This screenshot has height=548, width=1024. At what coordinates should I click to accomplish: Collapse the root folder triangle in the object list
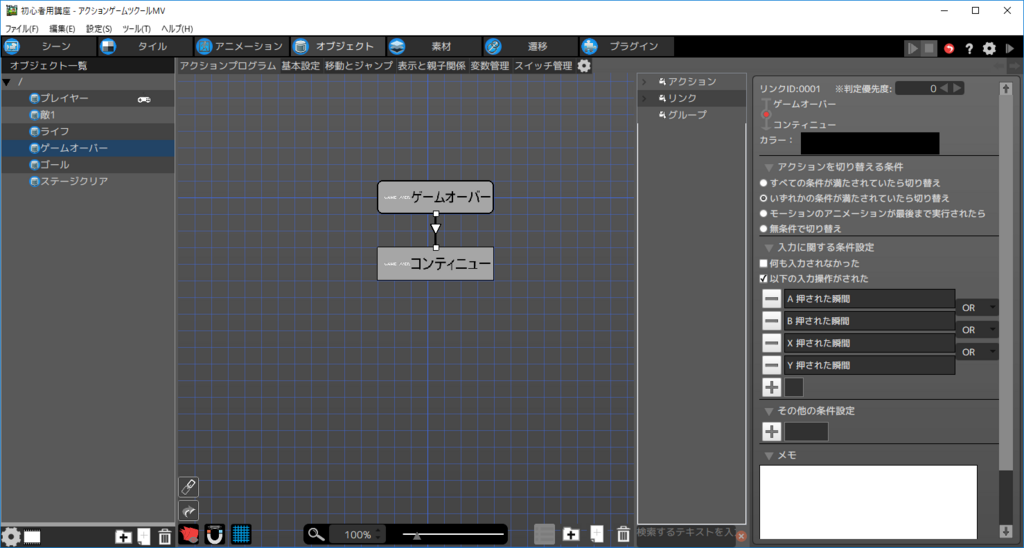coord(7,82)
